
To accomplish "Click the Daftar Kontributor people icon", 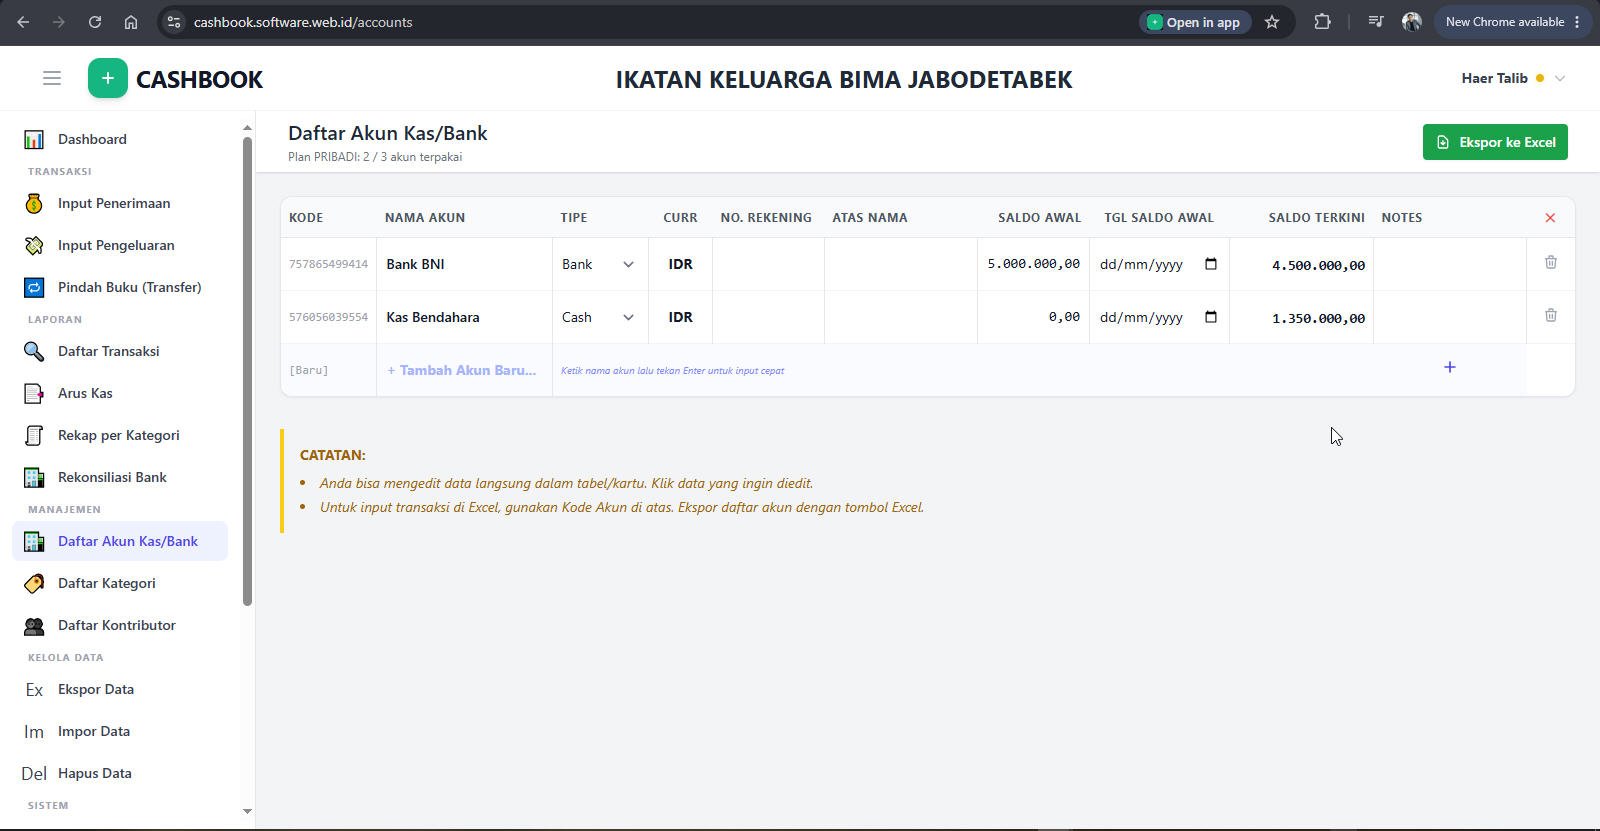I will pyautogui.click(x=34, y=625).
